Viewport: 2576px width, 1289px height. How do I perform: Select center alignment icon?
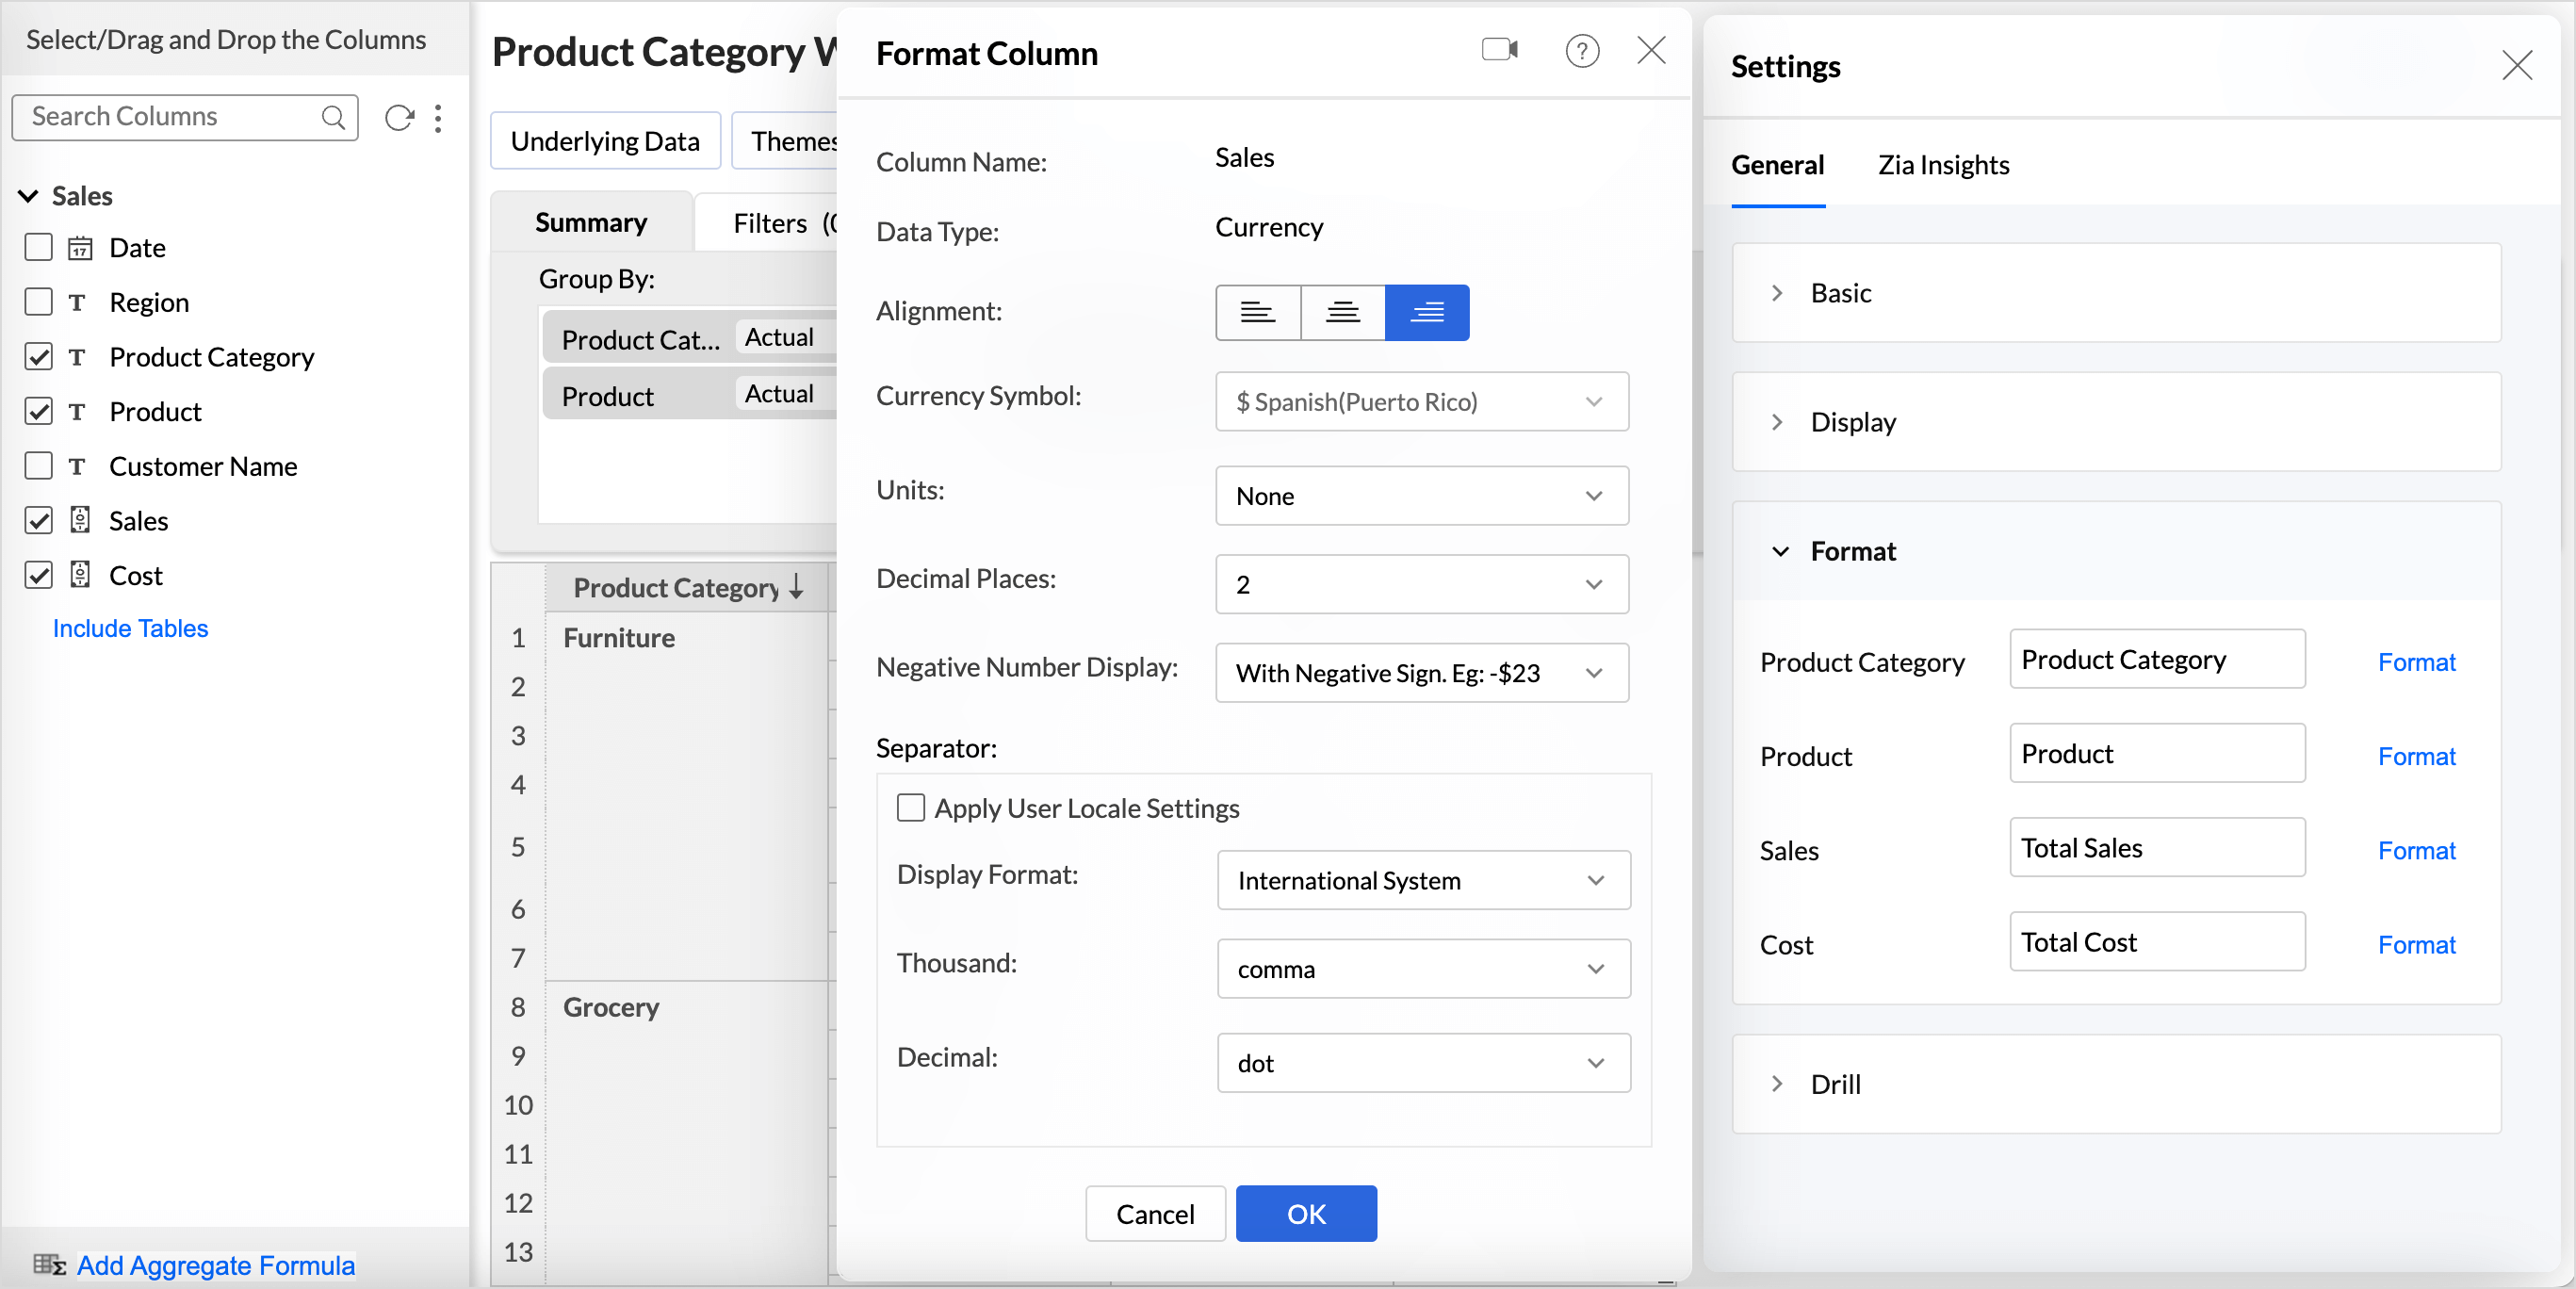pos(1342,313)
